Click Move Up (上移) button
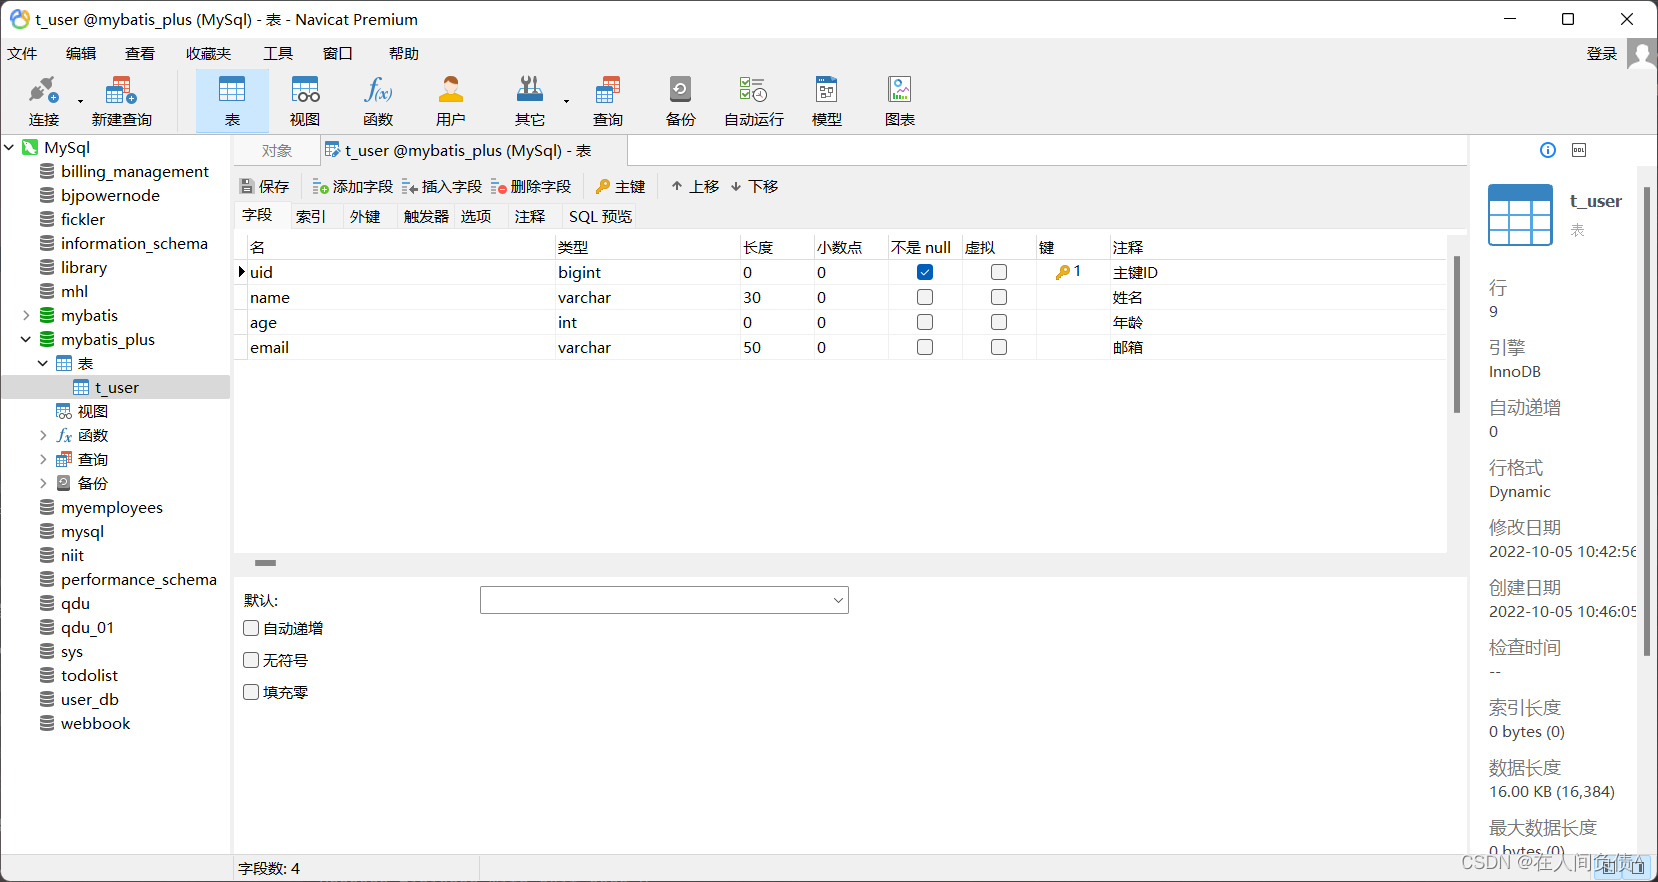The height and width of the screenshot is (882, 1658). coord(695,186)
